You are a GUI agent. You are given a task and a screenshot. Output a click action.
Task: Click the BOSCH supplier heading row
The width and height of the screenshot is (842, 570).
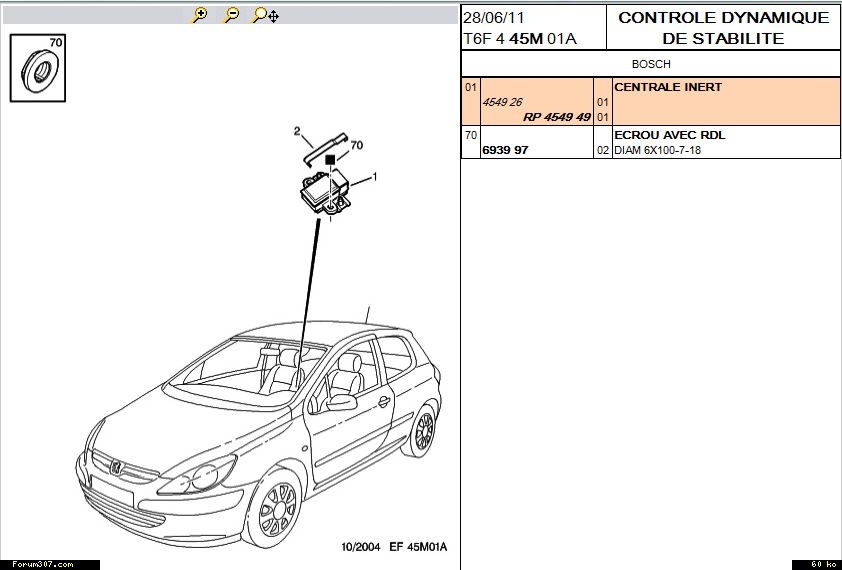[650, 64]
